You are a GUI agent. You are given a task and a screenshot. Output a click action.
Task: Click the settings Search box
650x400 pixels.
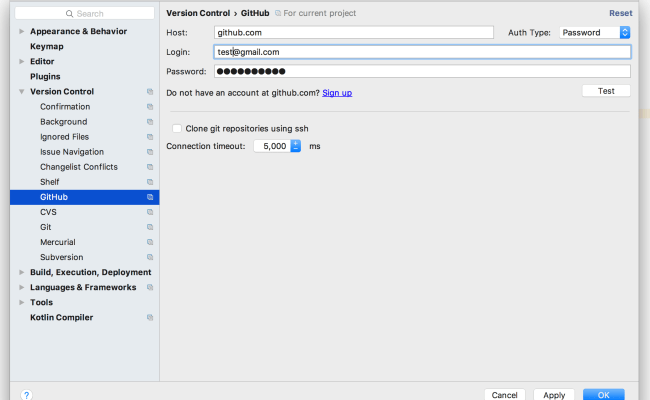(85, 14)
